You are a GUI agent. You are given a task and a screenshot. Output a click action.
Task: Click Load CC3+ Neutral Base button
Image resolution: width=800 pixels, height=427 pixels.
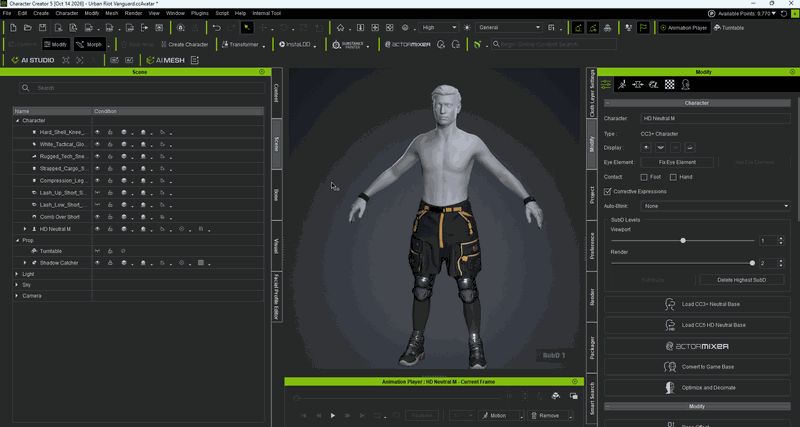[x=697, y=304]
